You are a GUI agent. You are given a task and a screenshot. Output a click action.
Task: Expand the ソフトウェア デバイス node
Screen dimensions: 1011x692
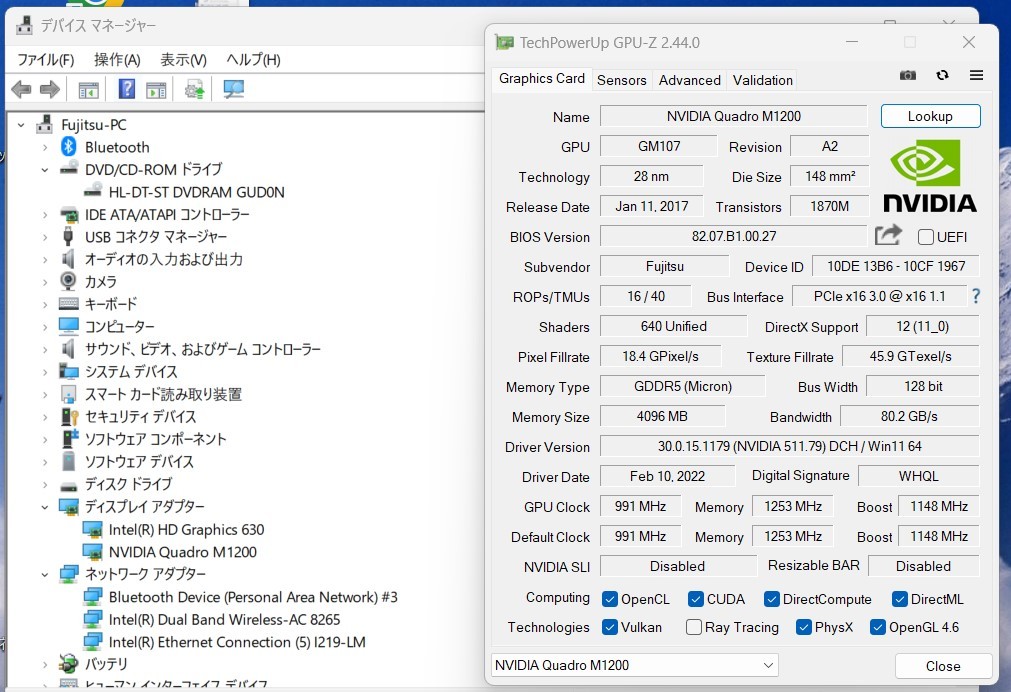(x=44, y=462)
